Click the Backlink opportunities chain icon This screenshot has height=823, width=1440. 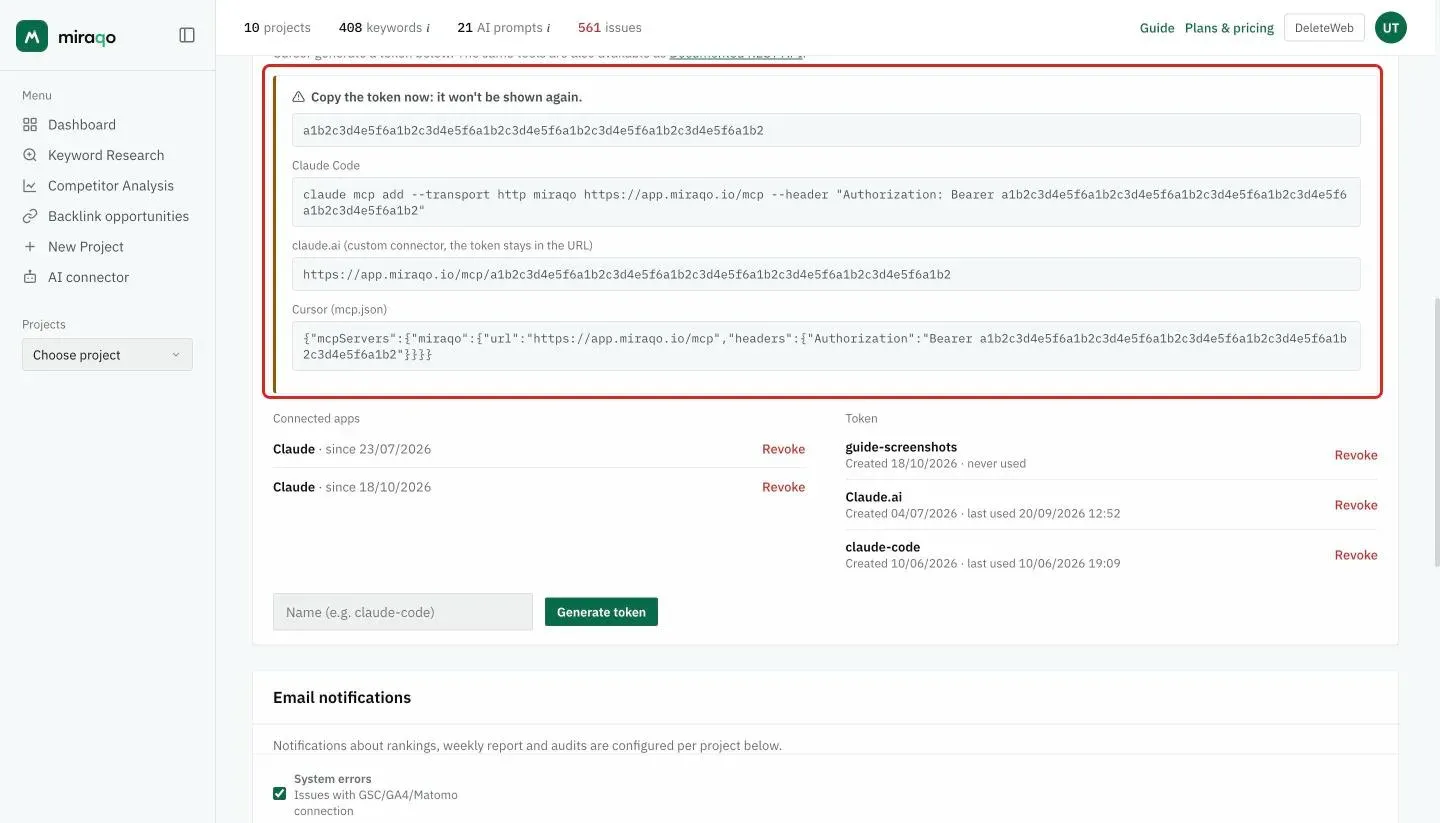30,216
